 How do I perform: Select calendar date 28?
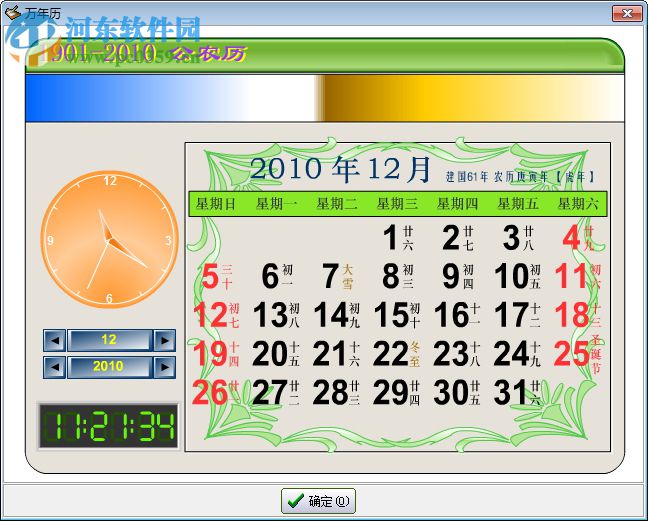pos(336,392)
